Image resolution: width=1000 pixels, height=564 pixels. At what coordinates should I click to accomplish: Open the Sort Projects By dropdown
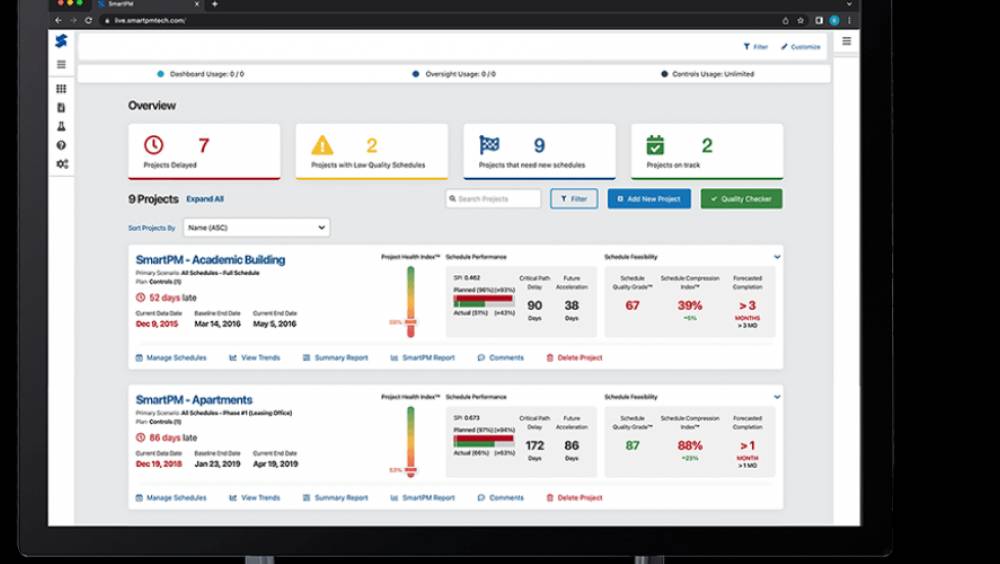pyautogui.click(x=256, y=227)
